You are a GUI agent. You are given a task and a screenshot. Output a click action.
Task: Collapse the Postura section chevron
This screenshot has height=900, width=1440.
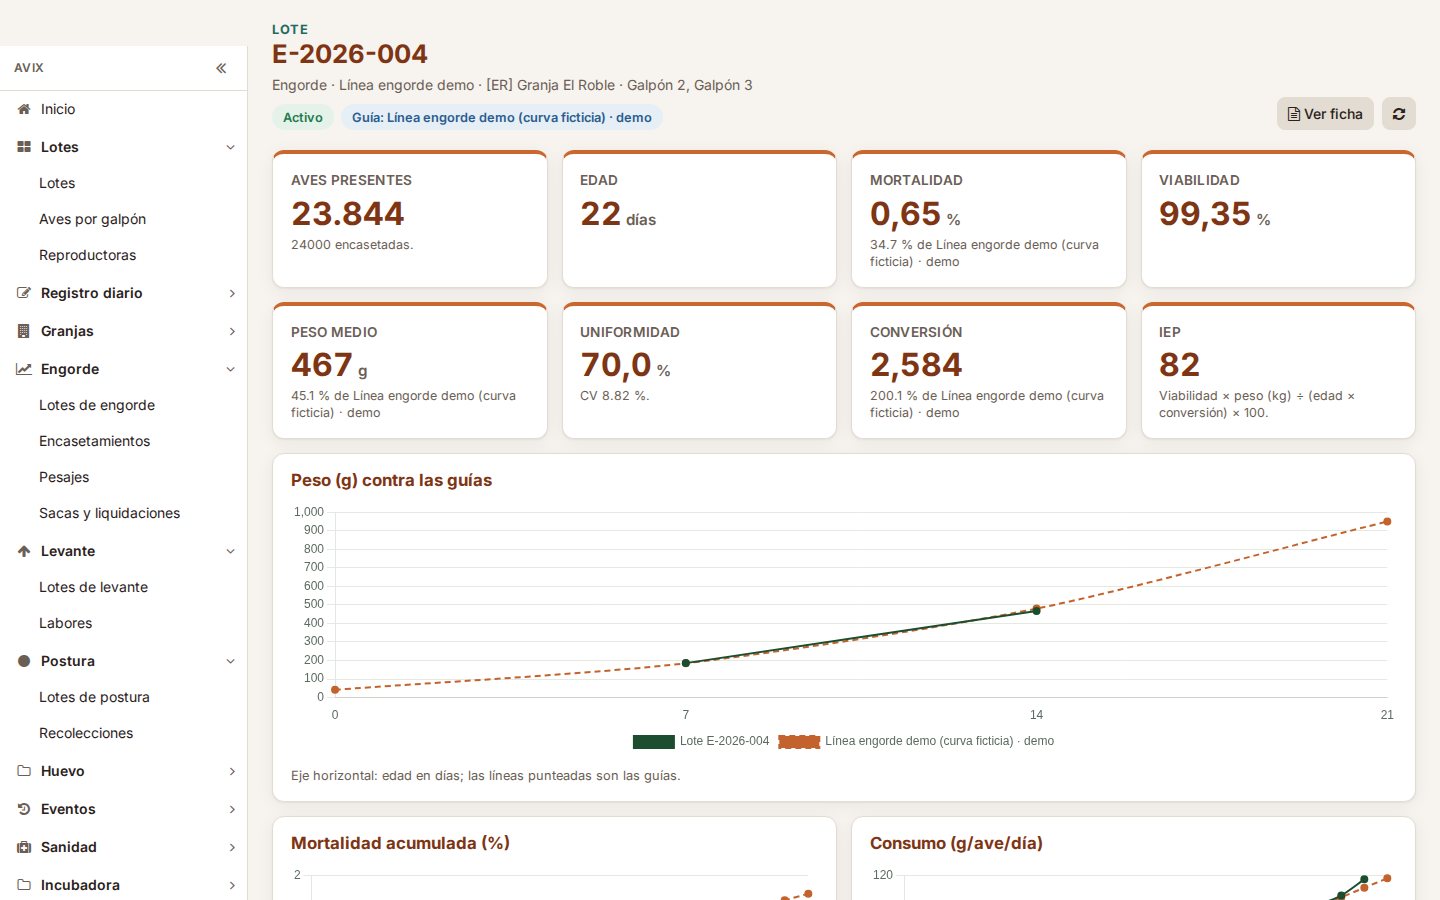pos(231,661)
